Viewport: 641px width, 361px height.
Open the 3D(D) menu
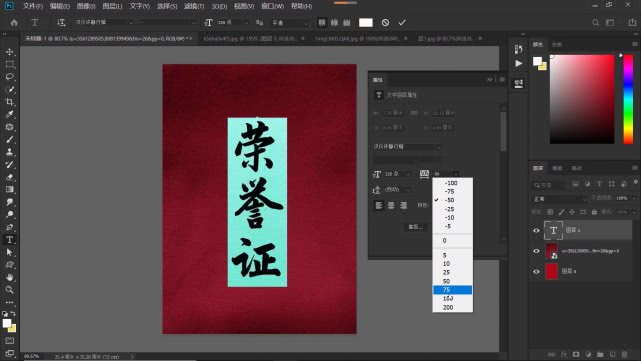pyautogui.click(x=219, y=6)
